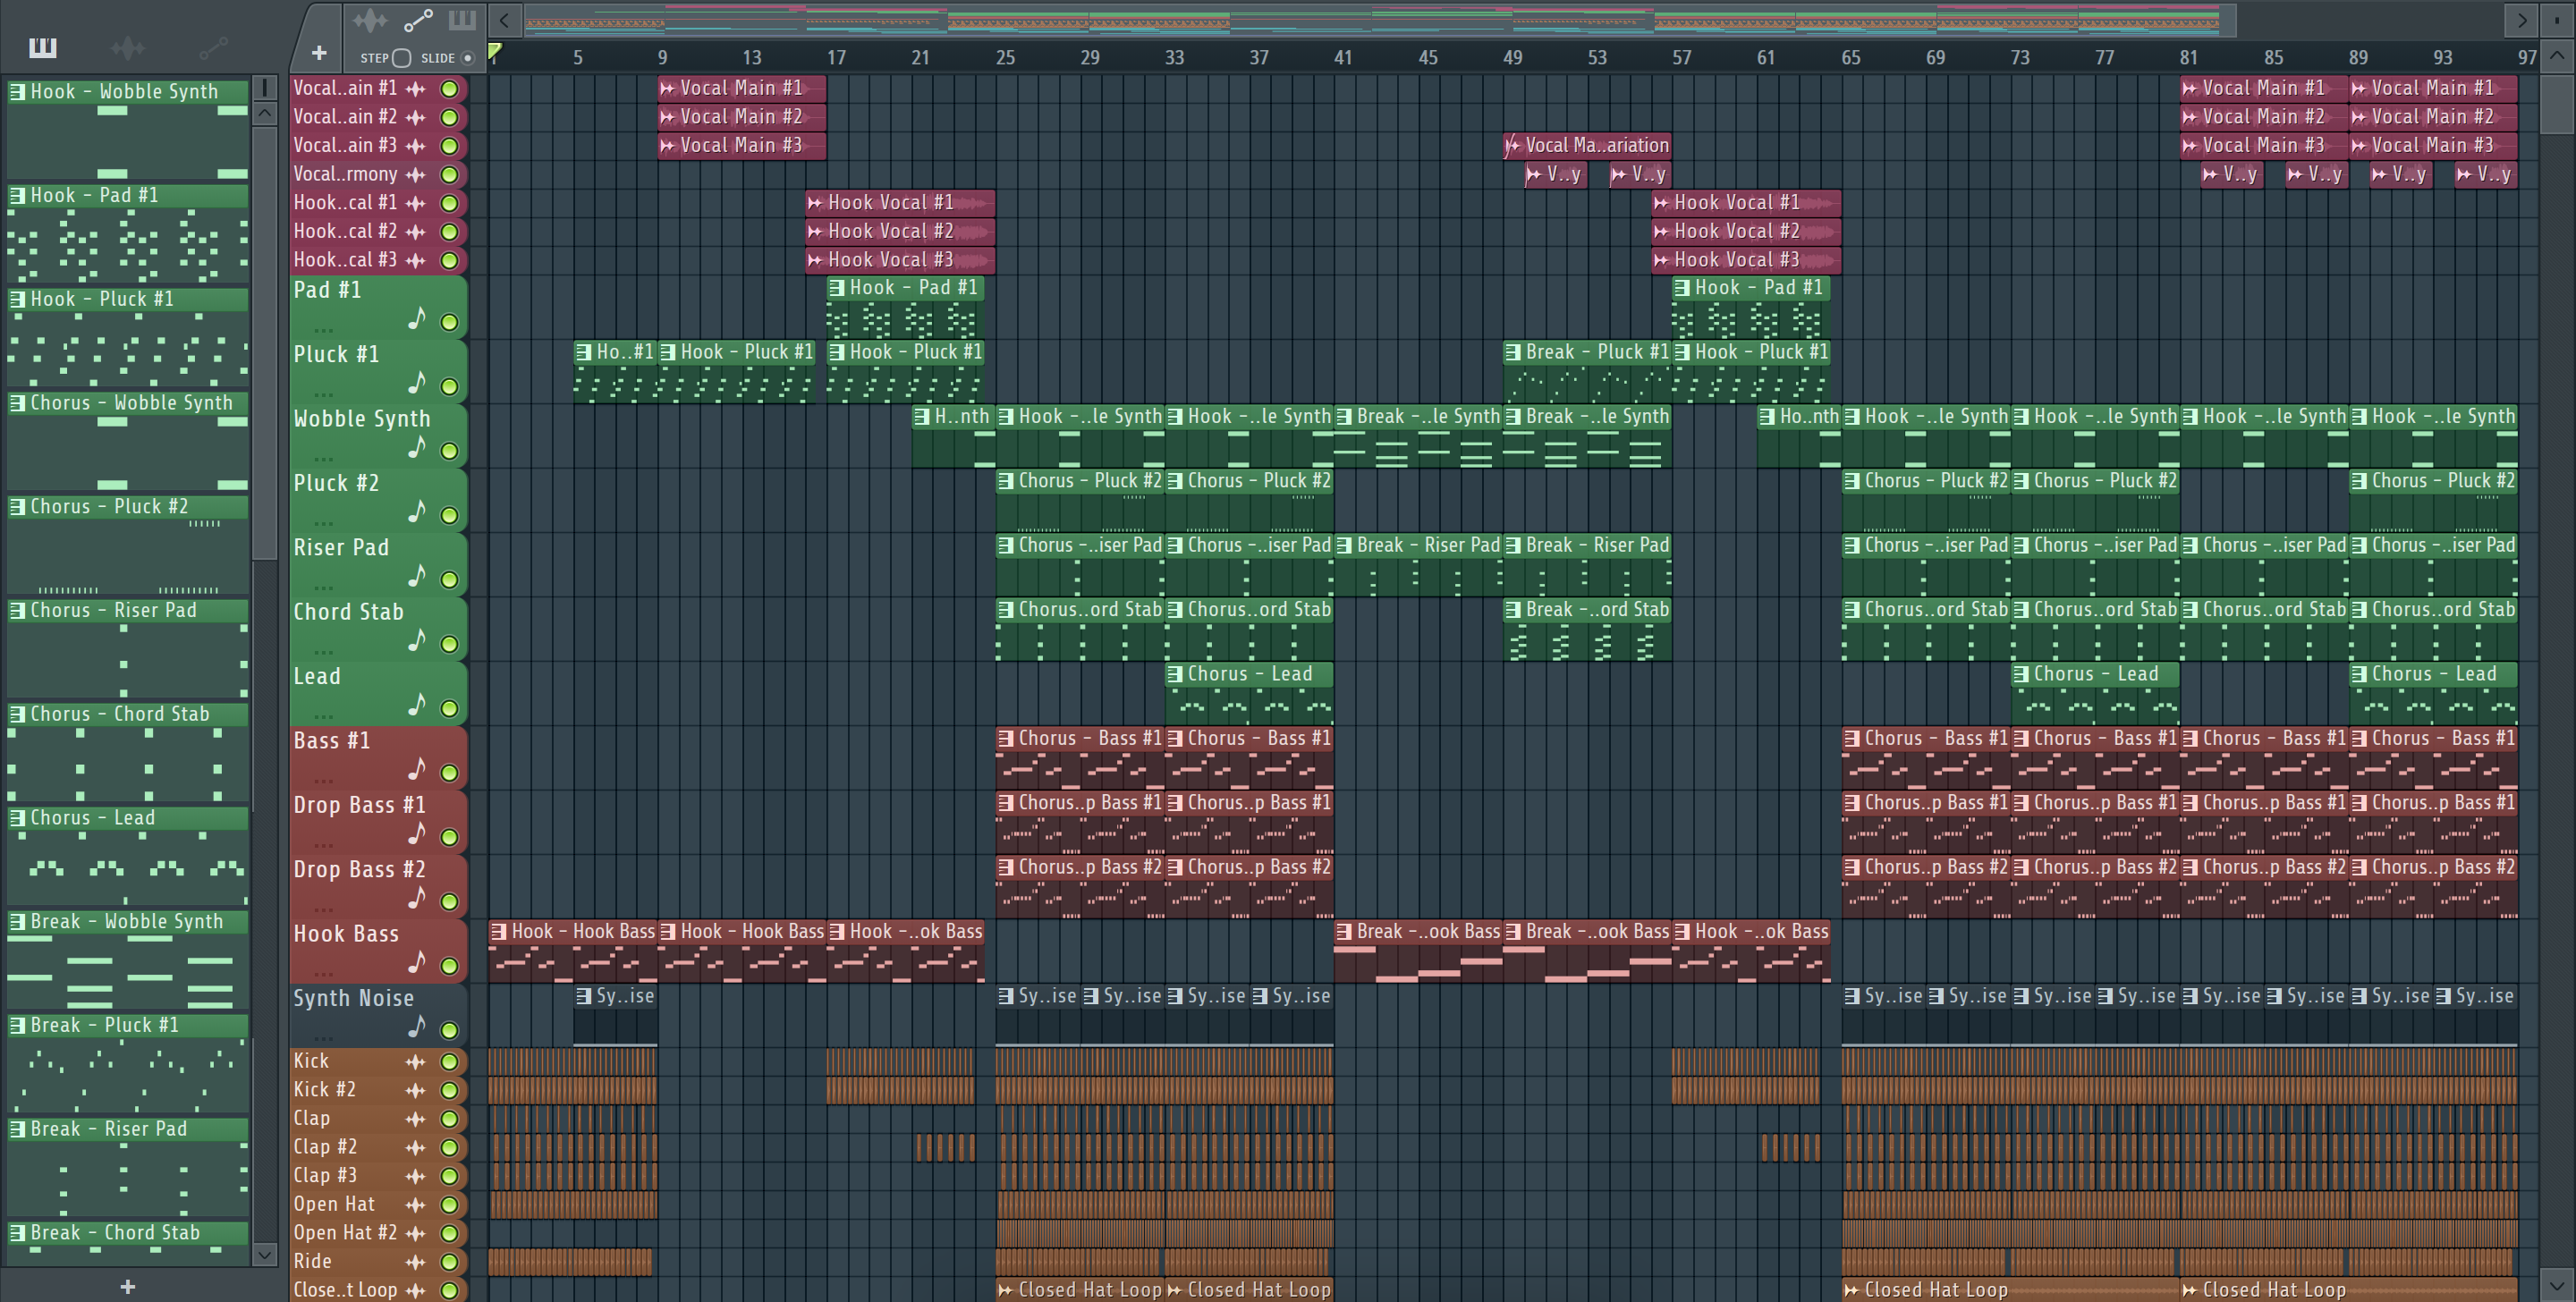
Task: Mute the Vocal..ain #2 track
Action: (x=450, y=117)
